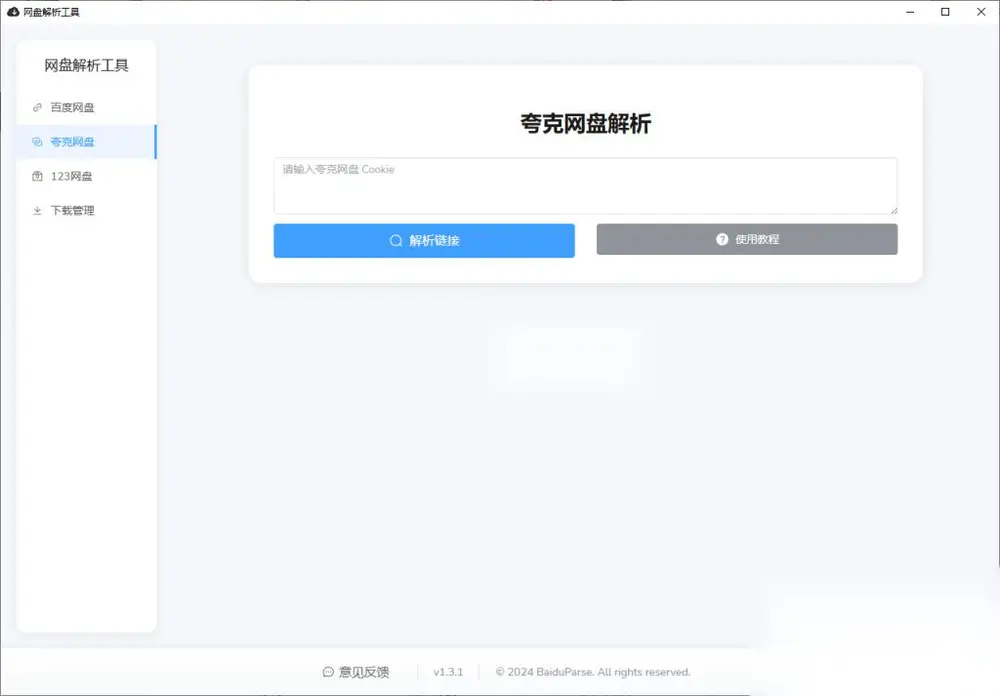Click the icon beside 夸克网盘 in sidebar
Image resolution: width=1000 pixels, height=696 pixels.
point(37,142)
